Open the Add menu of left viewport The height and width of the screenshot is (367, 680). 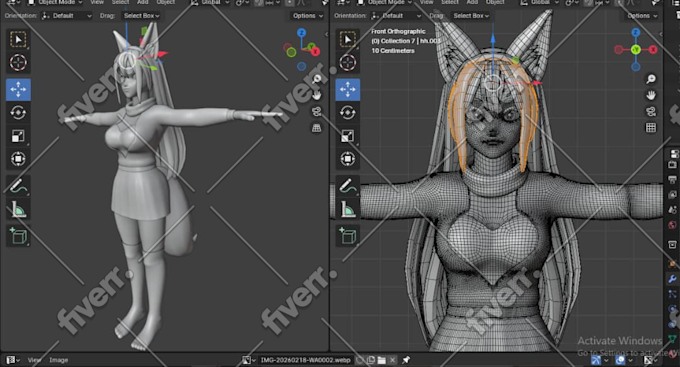pyautogui.click(x=142, y=3)
